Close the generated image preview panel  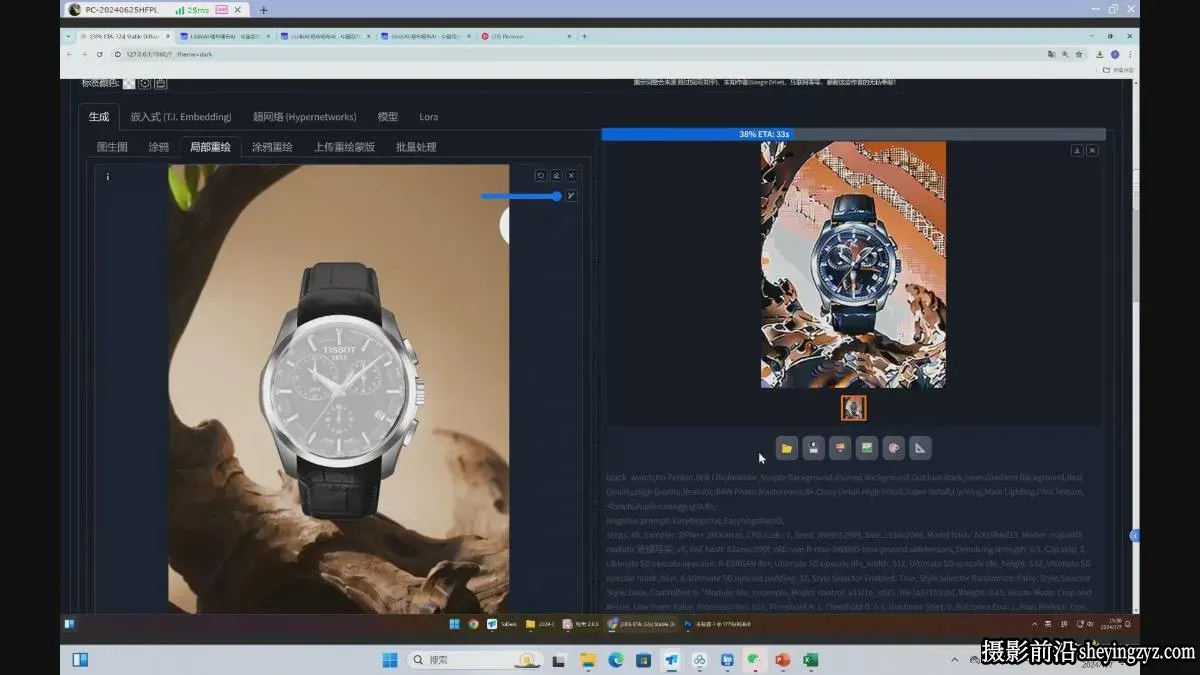1092,150
